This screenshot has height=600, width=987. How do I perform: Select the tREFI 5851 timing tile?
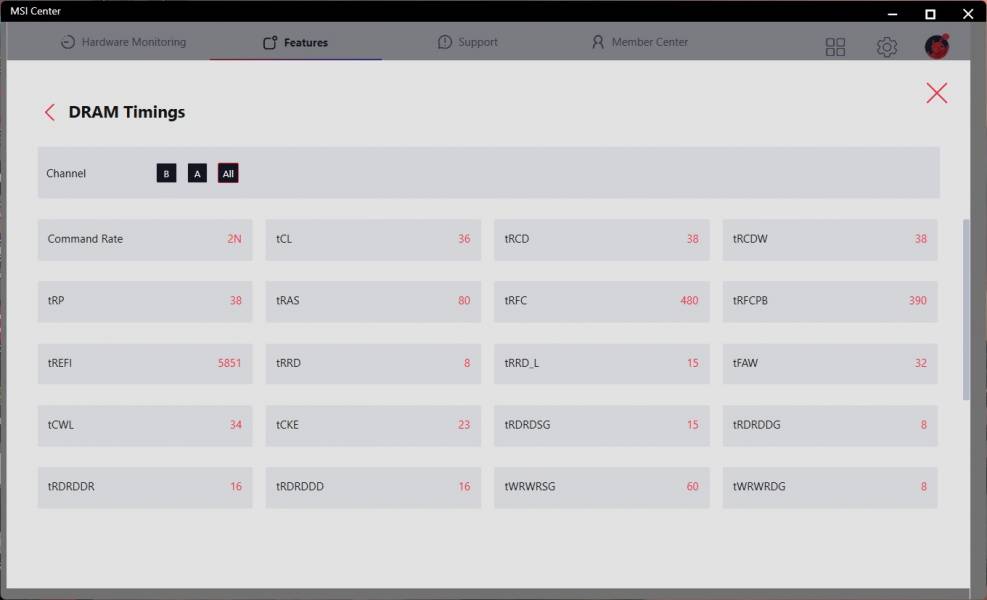145,363
